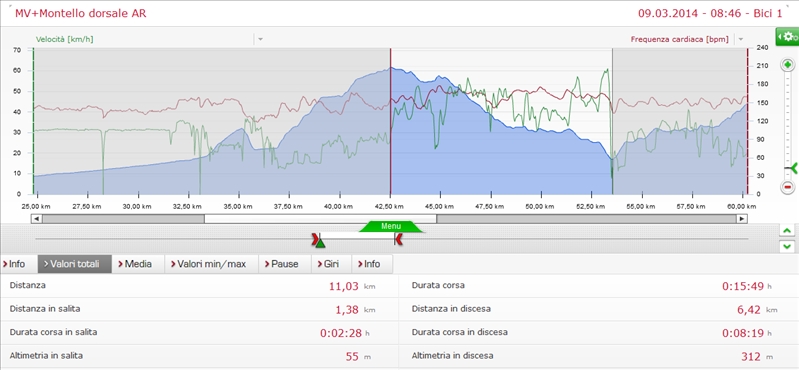Click the horizontal chart scrollbar thumb
Image resolution: width=799 pixels, height=370 pixels.
click(320, 219)
